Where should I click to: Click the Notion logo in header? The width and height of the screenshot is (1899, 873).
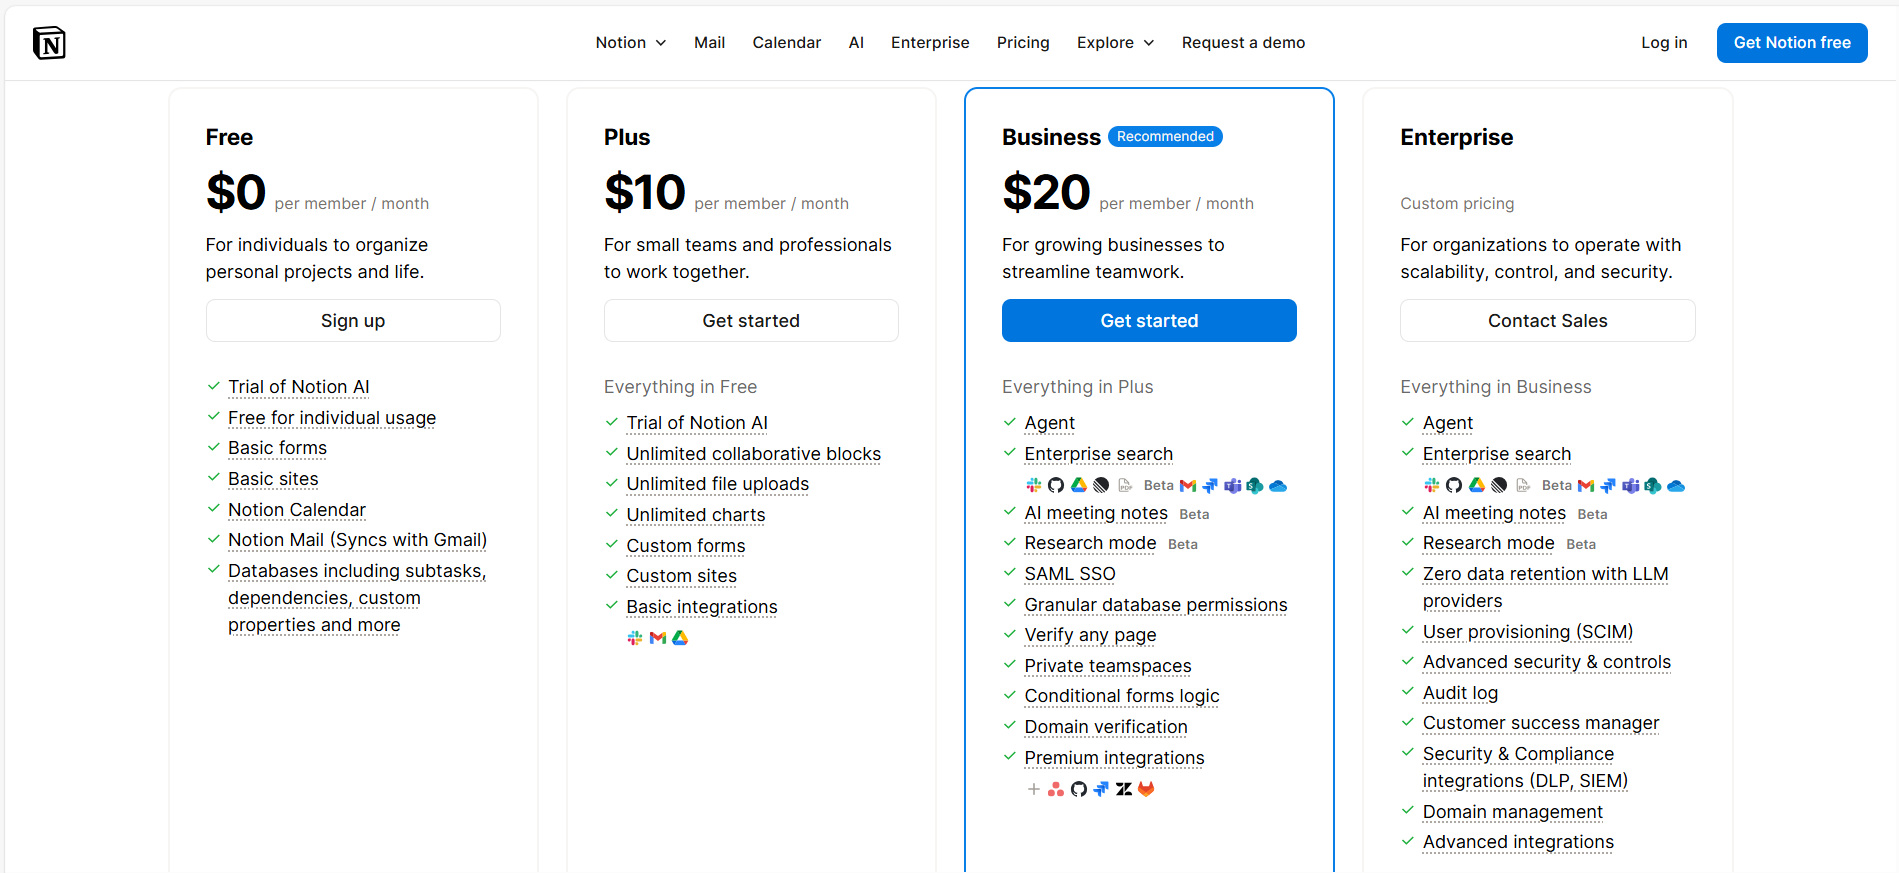[49, 43]
